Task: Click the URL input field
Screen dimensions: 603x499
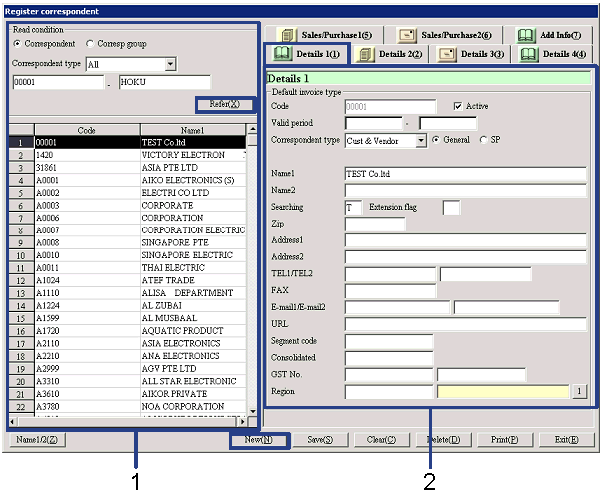Action: click(x=465, y=324)
